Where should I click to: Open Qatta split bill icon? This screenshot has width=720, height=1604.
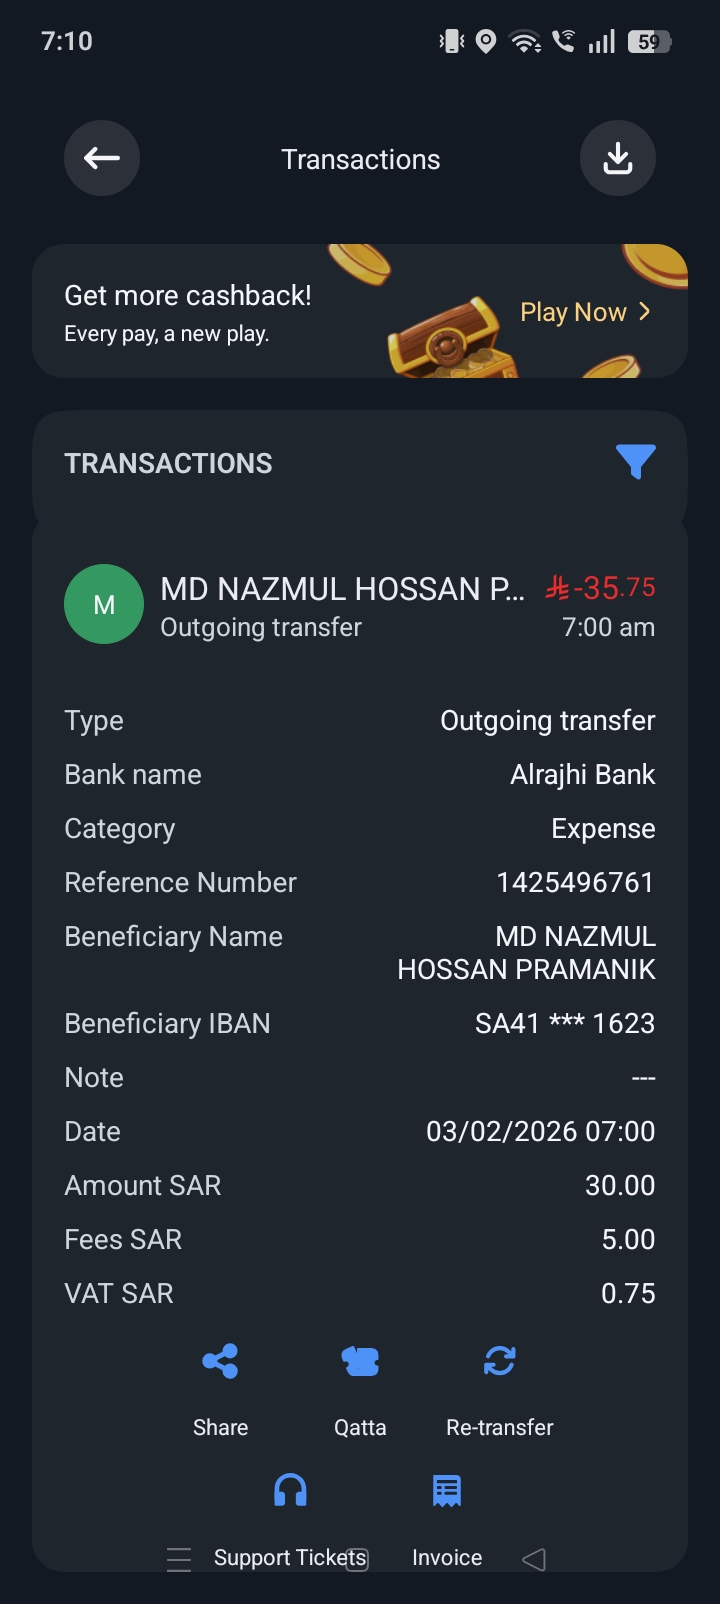pyautogui.click(x=360, y=1361)
